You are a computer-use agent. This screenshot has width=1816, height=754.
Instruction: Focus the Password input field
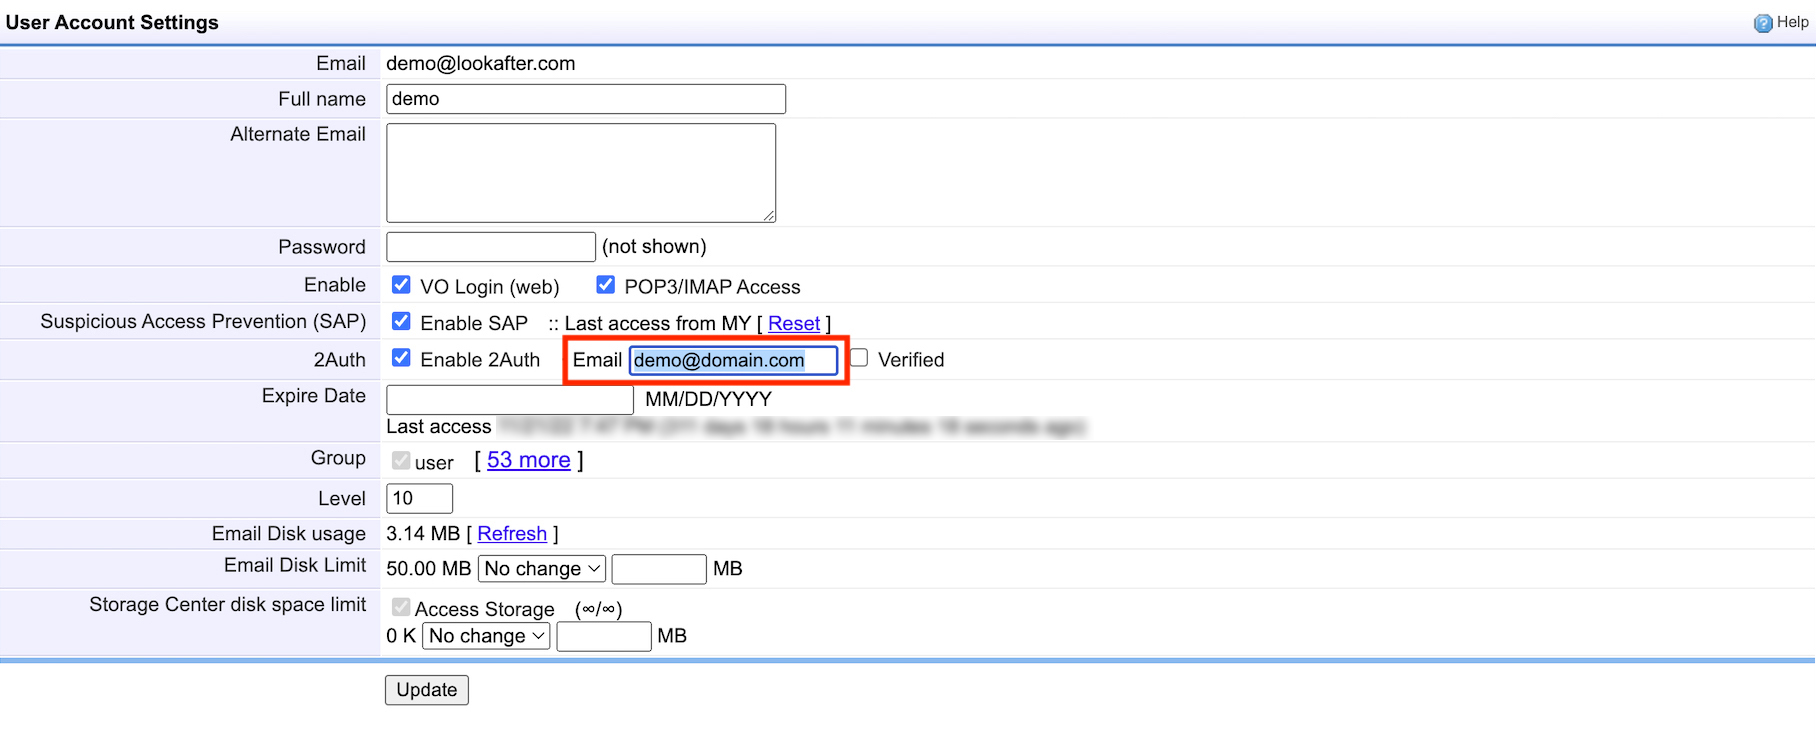click(490, 247)
